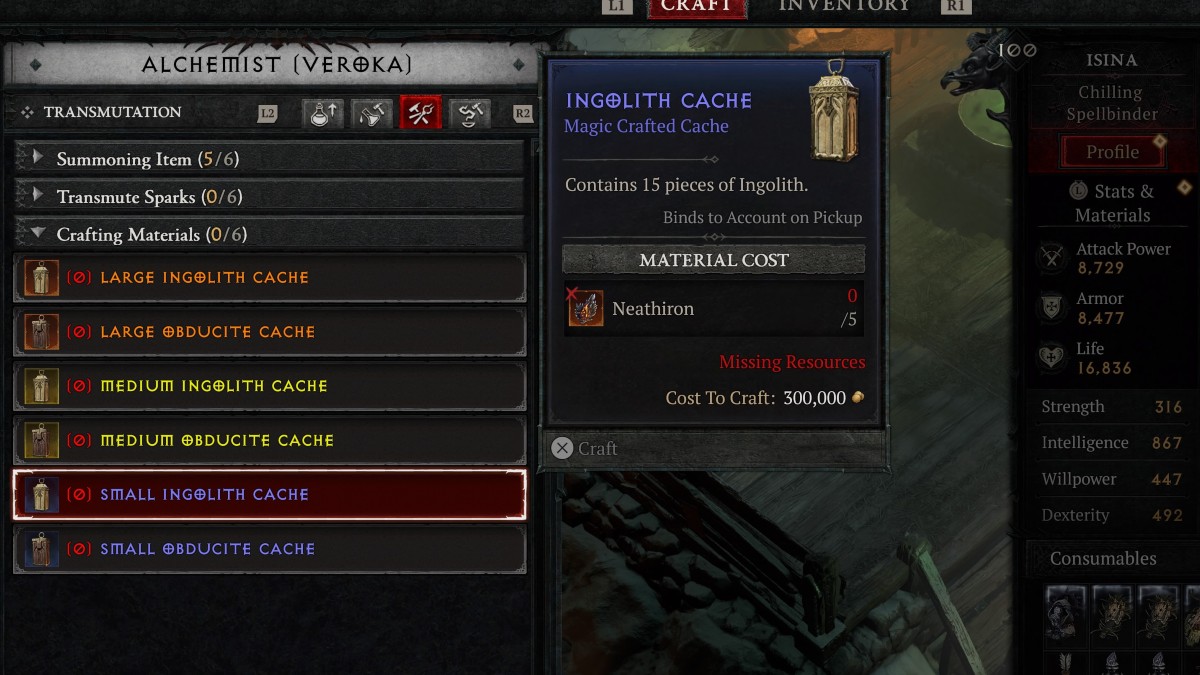Select the potion upgrade tab icon
This screenshot has width=1200, height=675.
point(323,113)
